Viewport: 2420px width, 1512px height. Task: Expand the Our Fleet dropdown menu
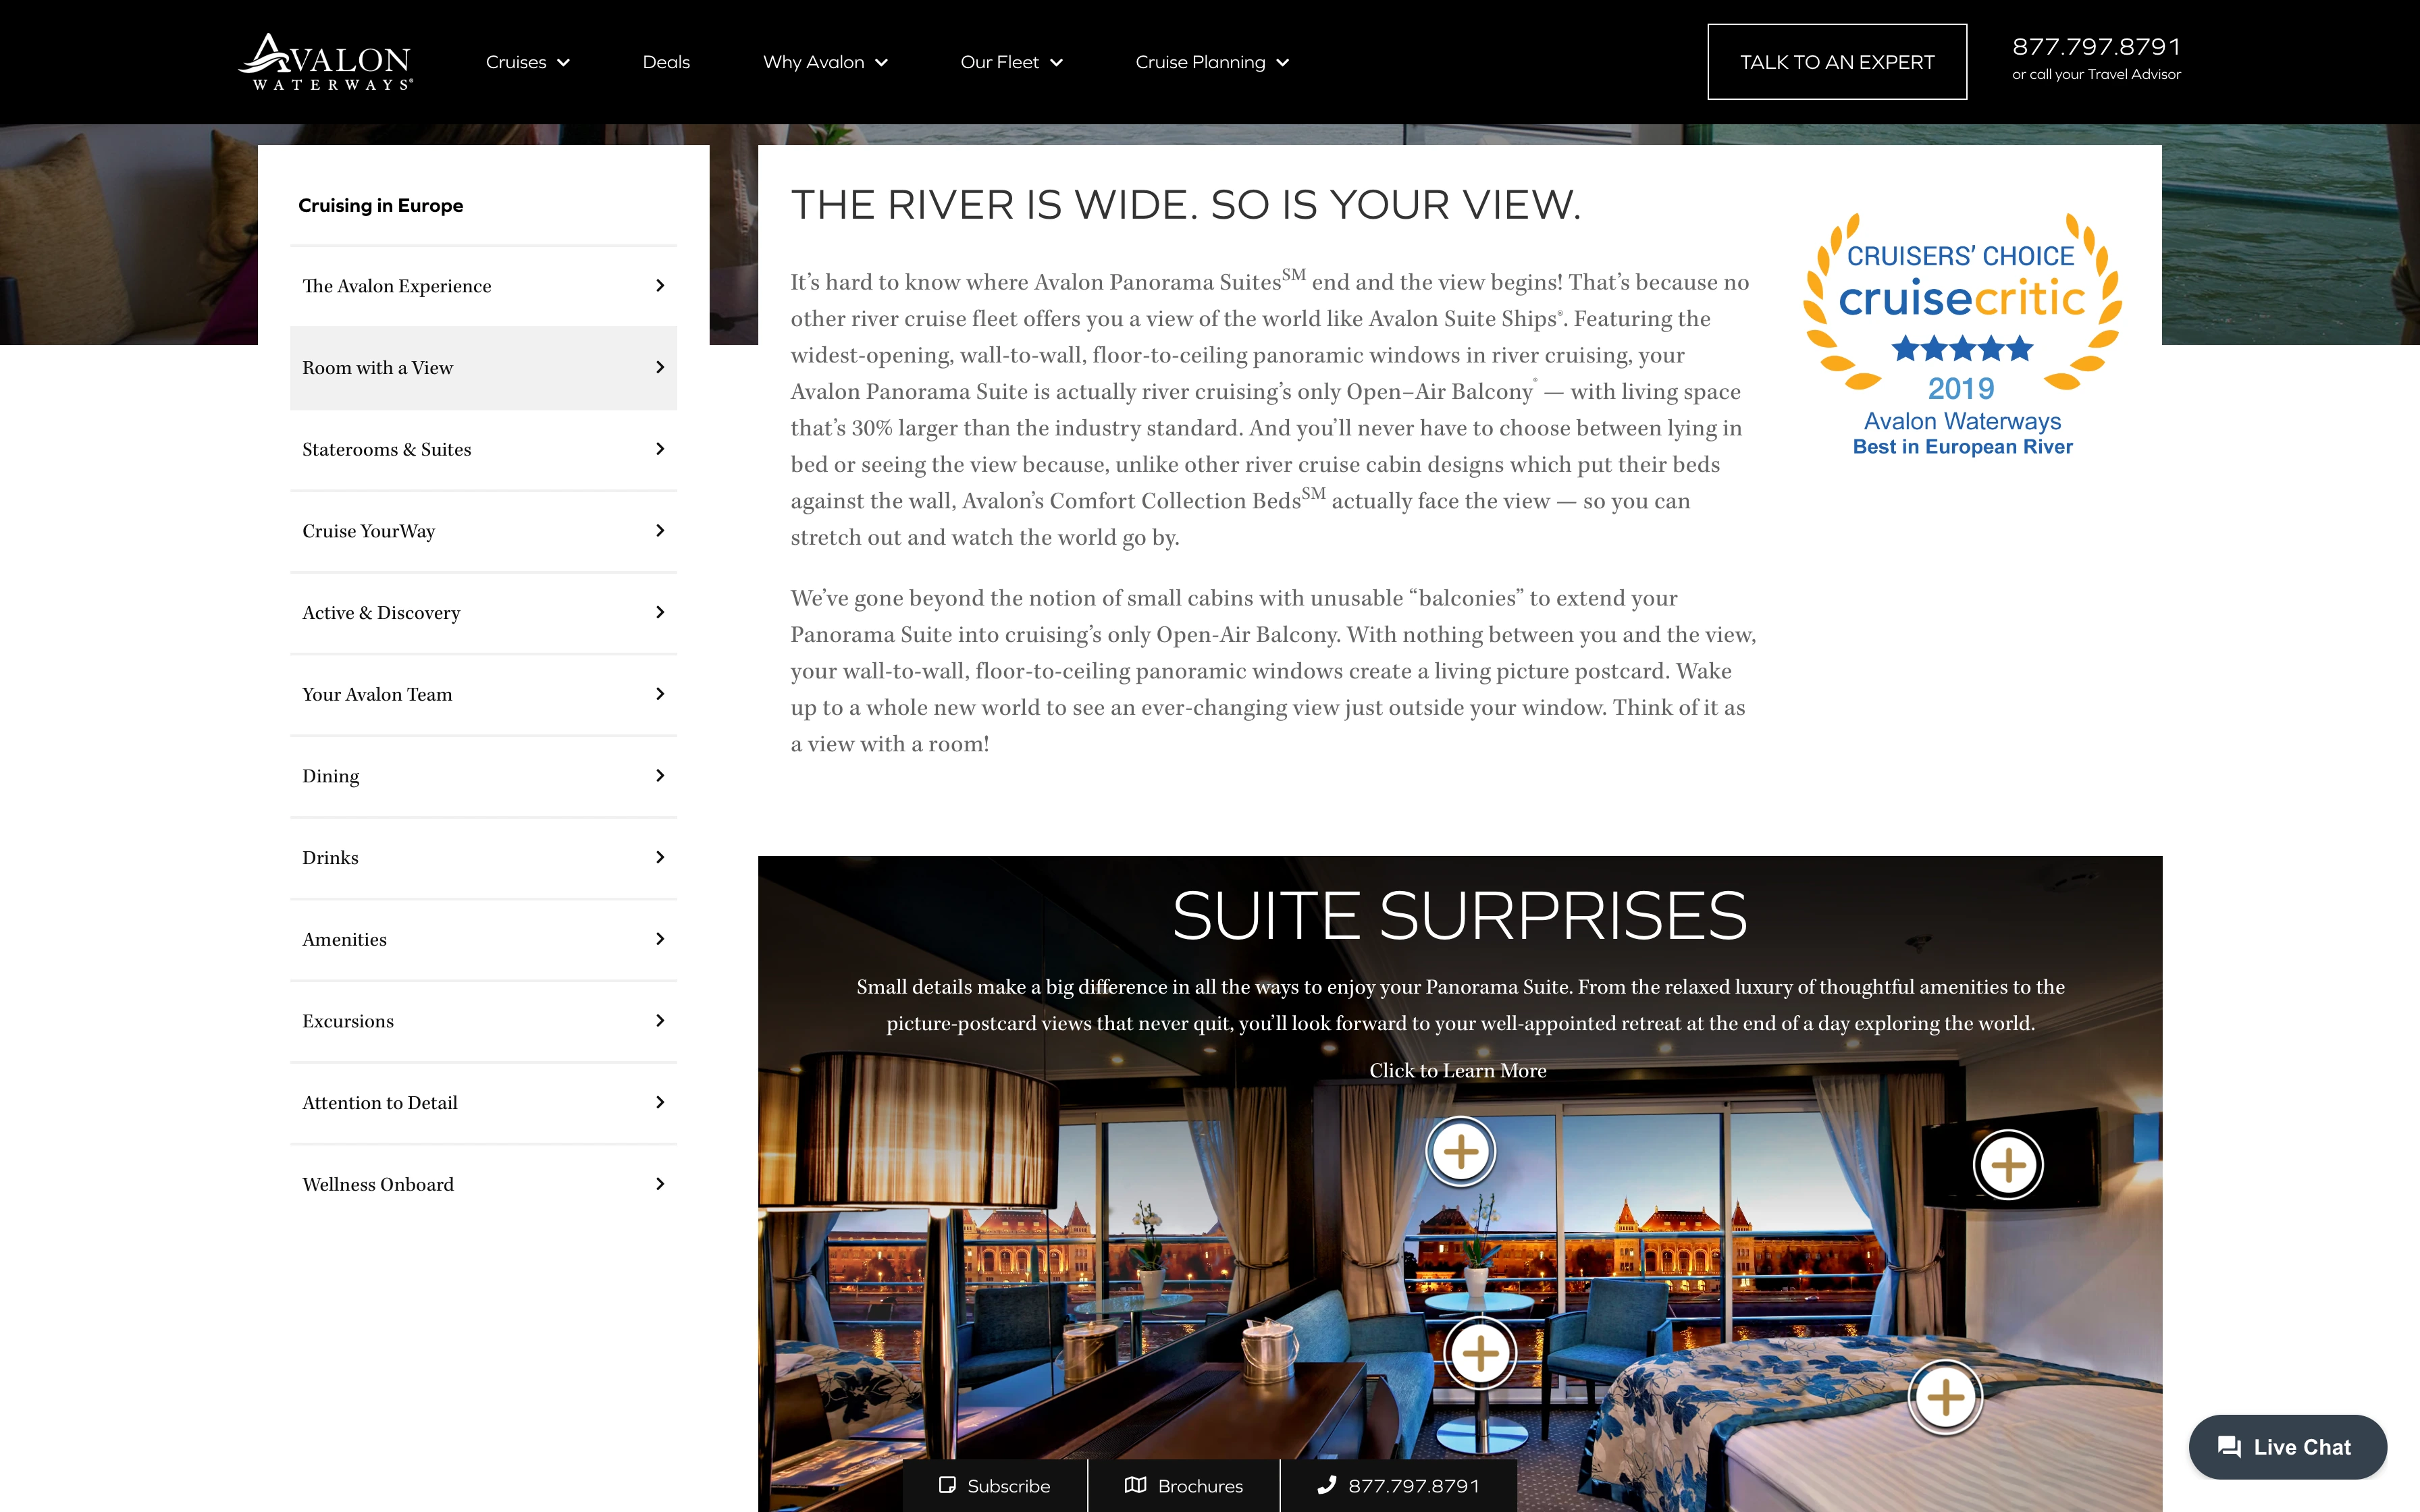(x=1012, y=61)
